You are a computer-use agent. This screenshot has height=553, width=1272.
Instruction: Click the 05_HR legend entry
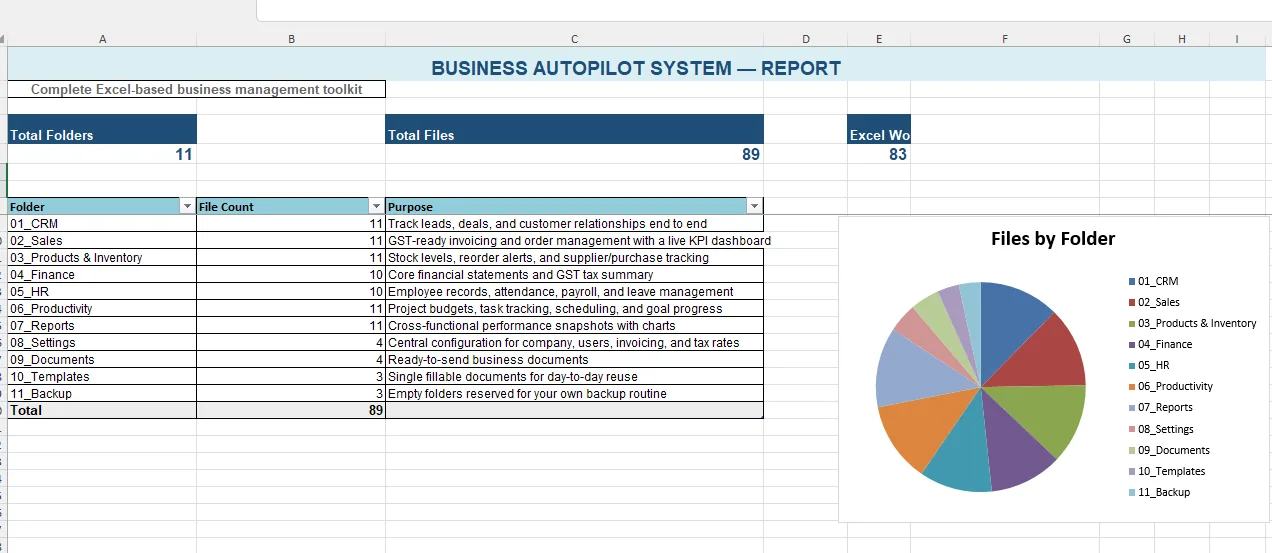point(1149,365)
